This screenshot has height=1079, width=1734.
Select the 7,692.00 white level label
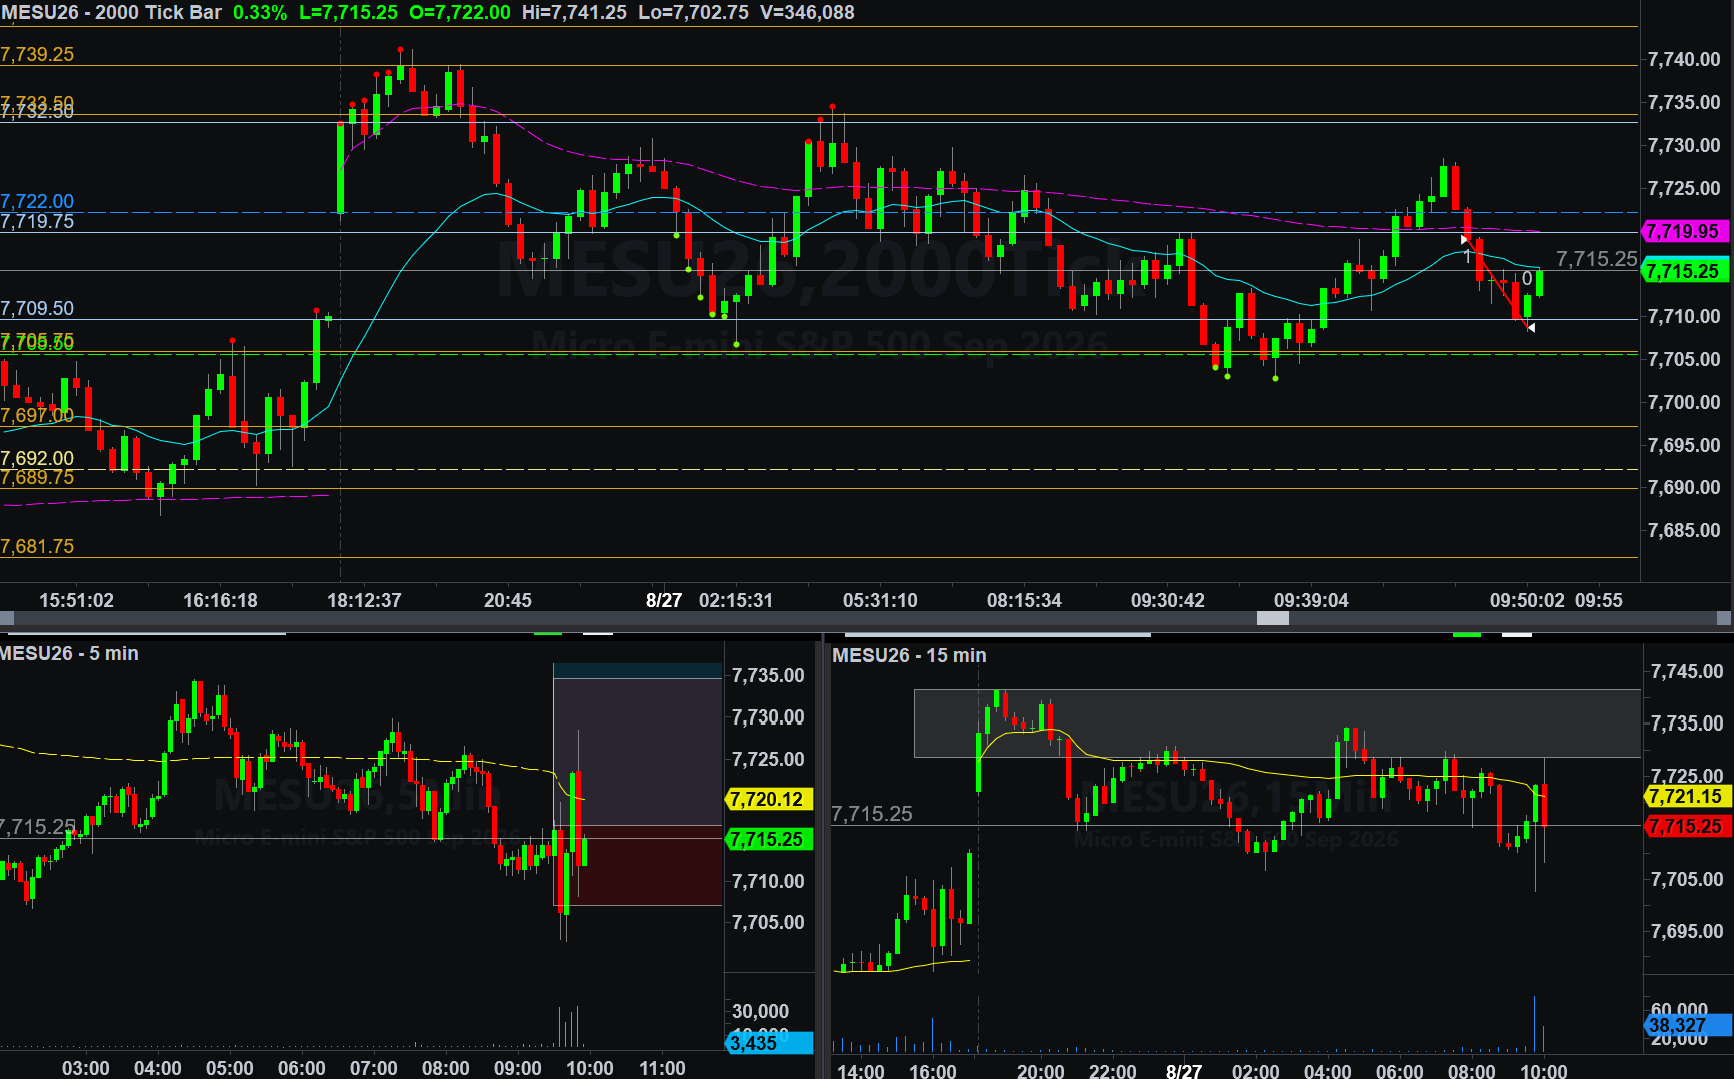[37, 459]
